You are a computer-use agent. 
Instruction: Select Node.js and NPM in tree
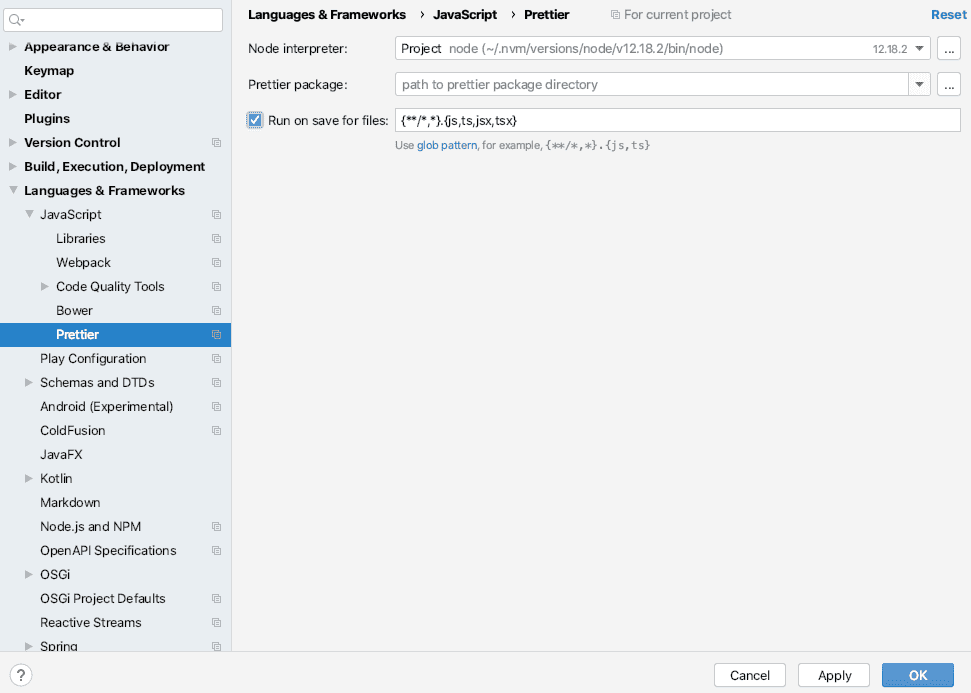pos(90,526)
